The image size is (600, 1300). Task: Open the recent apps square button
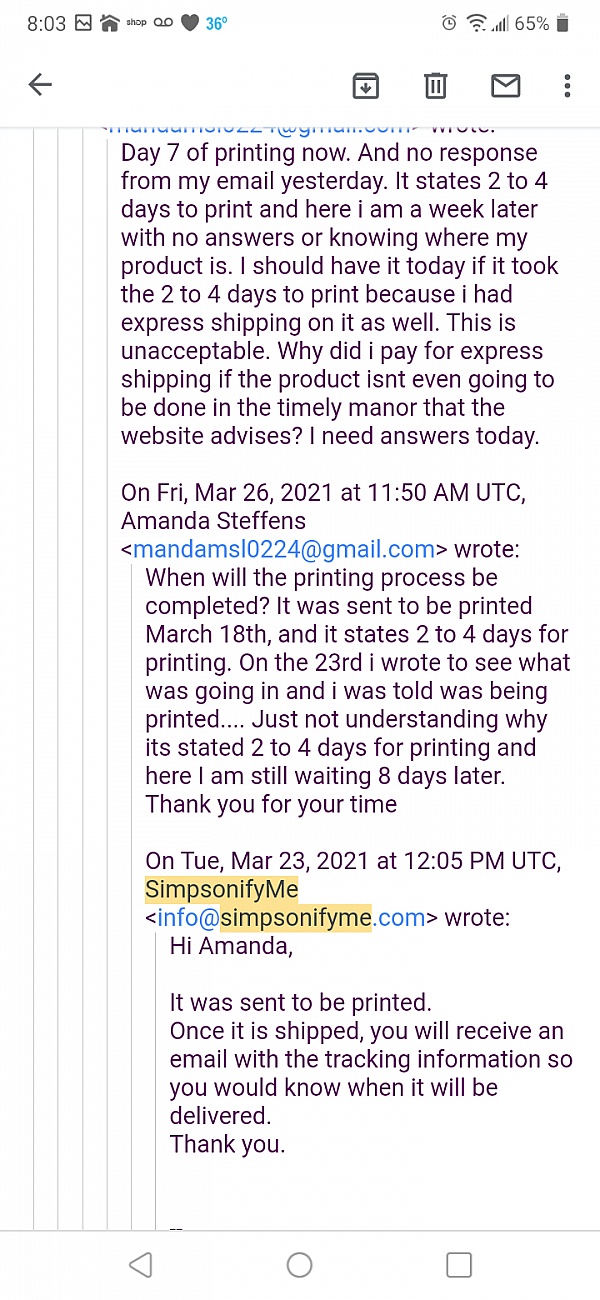(x=459, y=1265)
